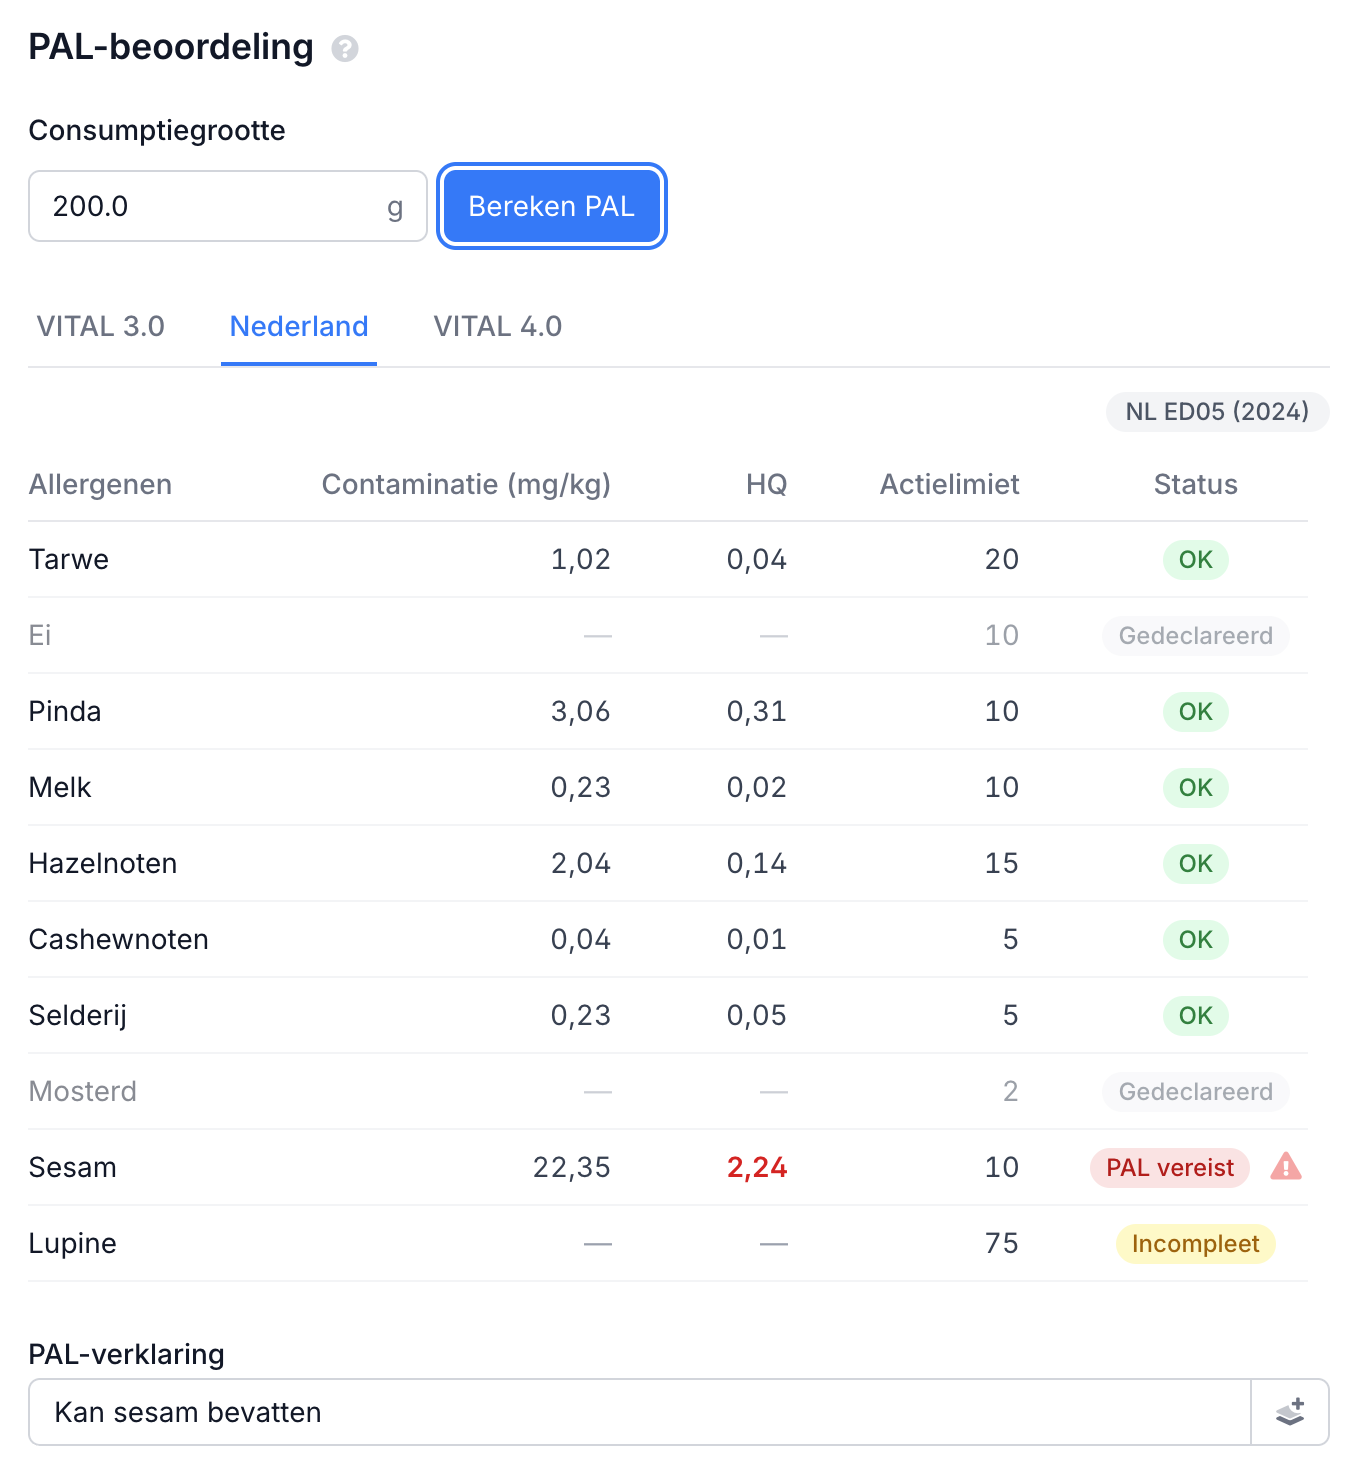
Task: Switch to the VITAL 3.0 tab
Action: [x=101, y=326]
